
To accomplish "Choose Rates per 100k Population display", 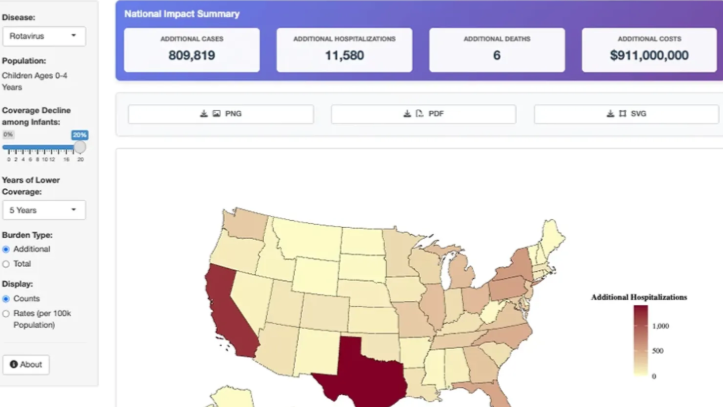I will [x=6, y=313].
